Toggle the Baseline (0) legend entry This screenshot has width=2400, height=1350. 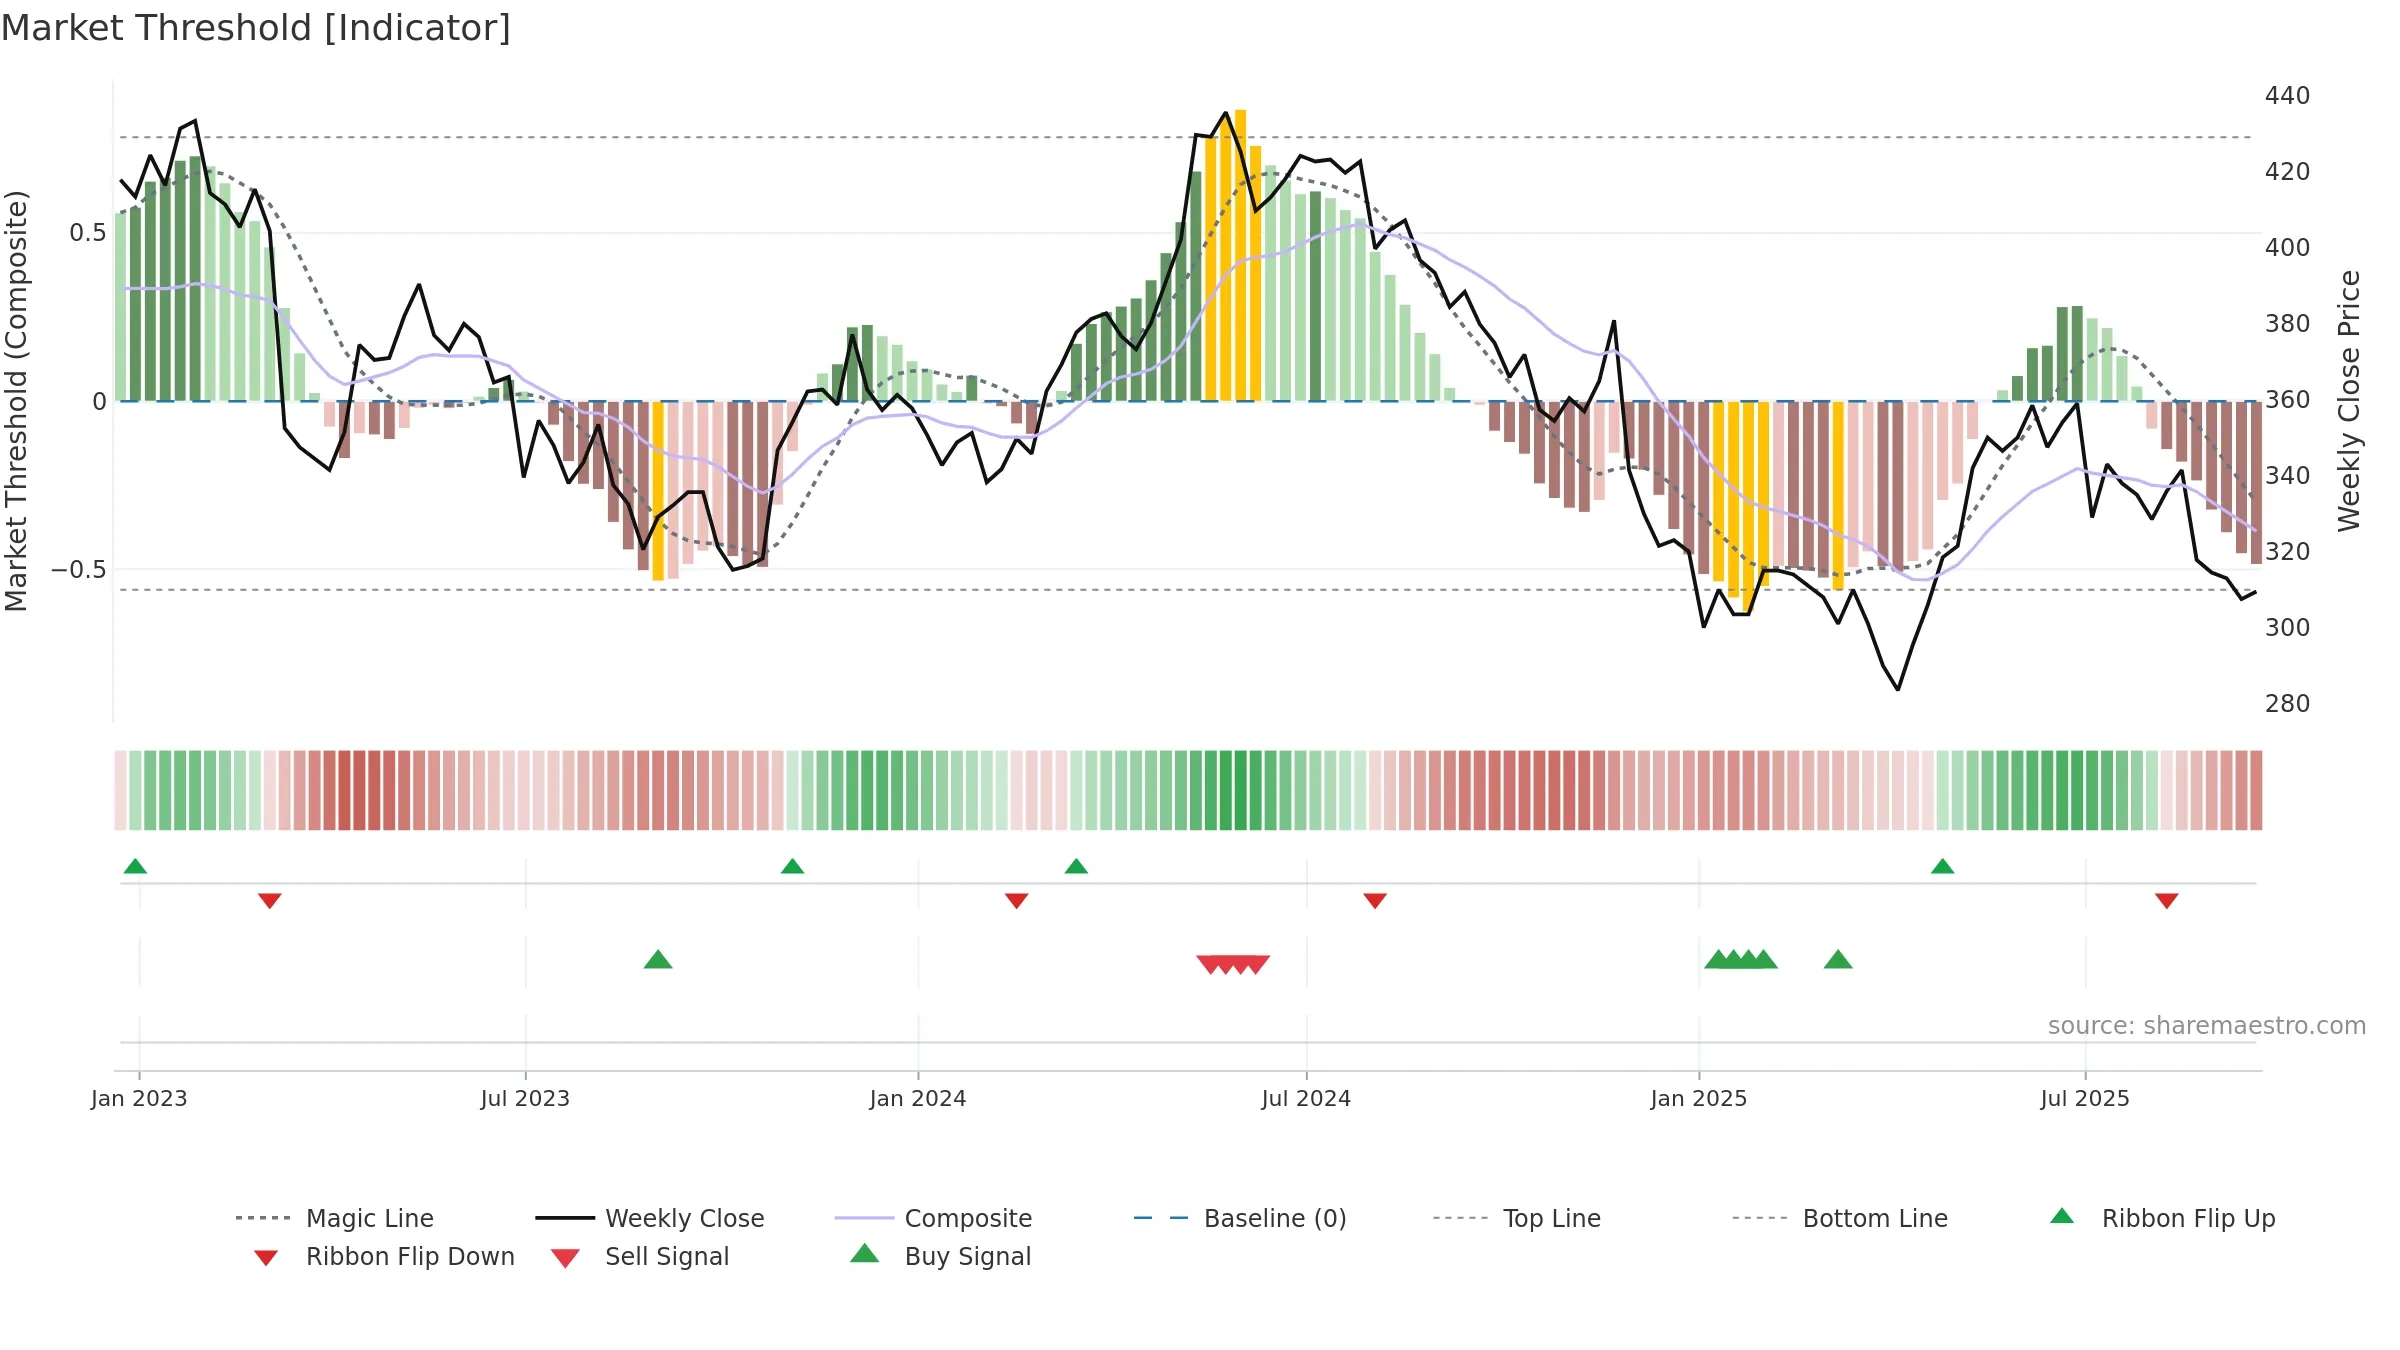1240,1218
